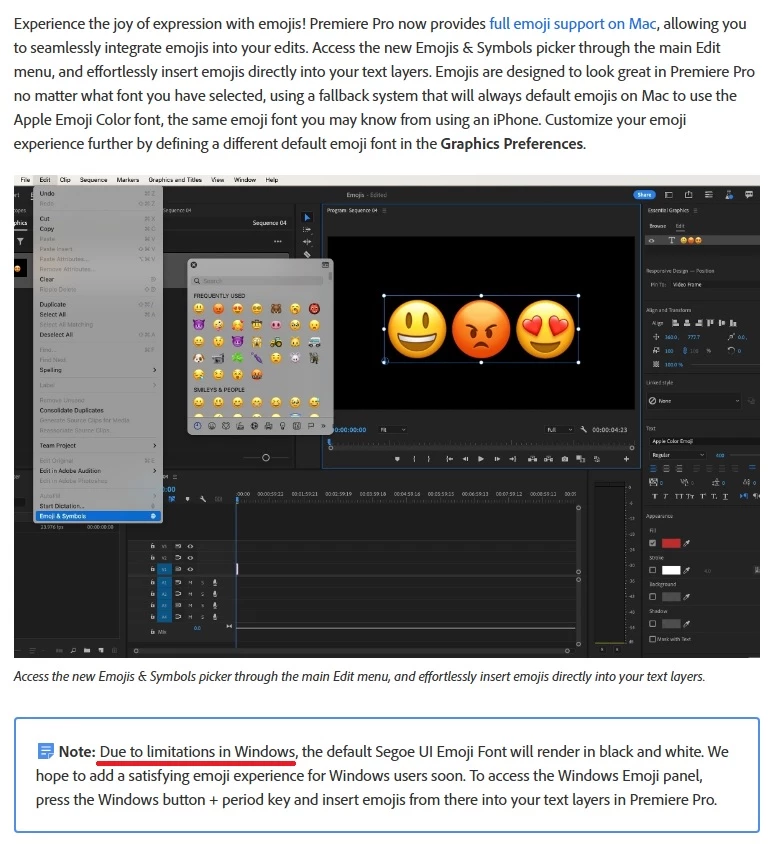Open the Quick Export icon

point(689,195)
